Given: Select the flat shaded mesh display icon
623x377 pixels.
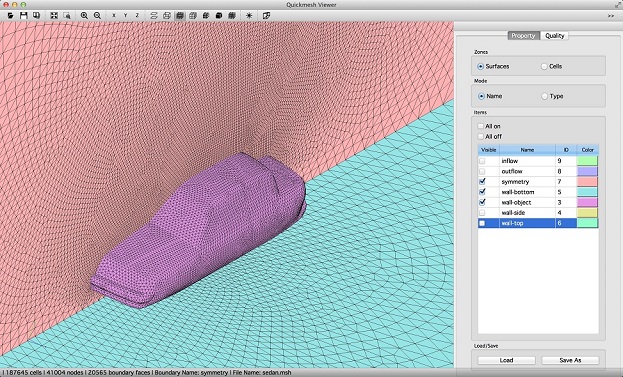Looking at the screenshot, I should (x=206, y=15).
